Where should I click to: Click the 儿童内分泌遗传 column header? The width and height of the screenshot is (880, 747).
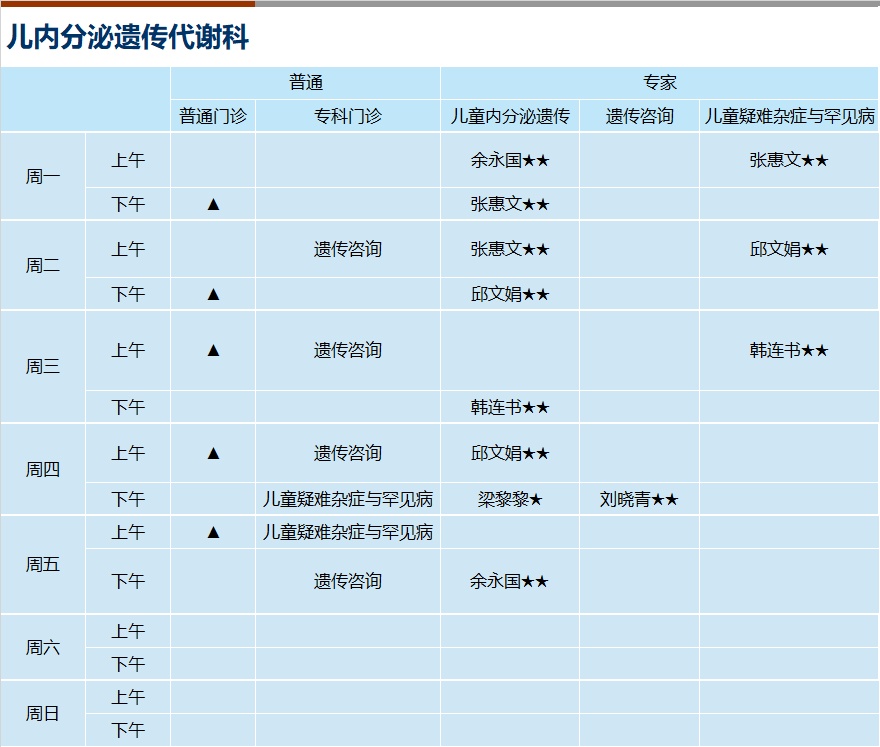[x=509, y=116]
